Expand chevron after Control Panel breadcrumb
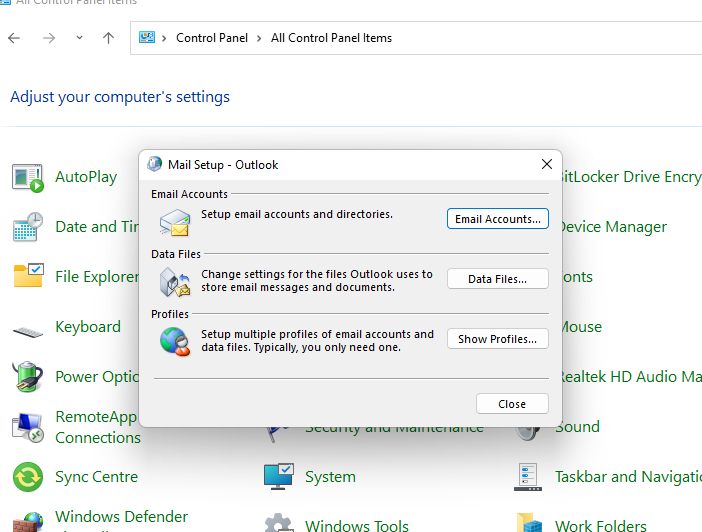The image size is (702, 532). 259,39
